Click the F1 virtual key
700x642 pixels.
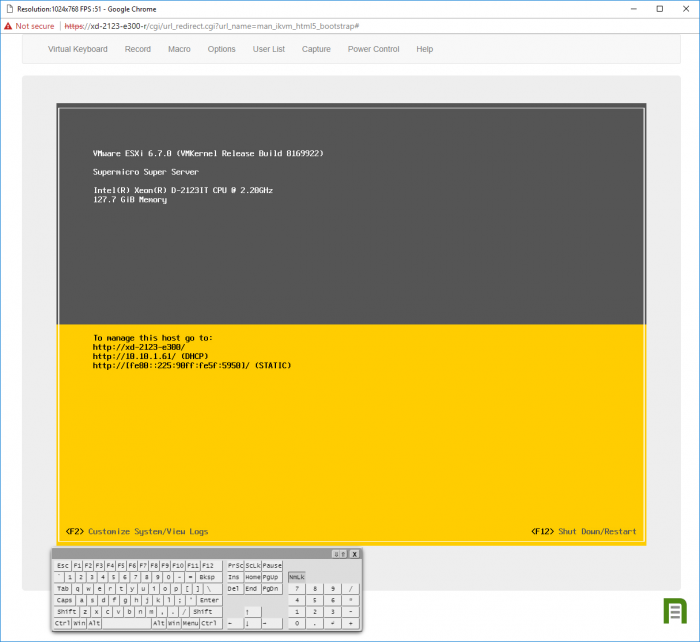pyautogui.click(x=77, y=566)
